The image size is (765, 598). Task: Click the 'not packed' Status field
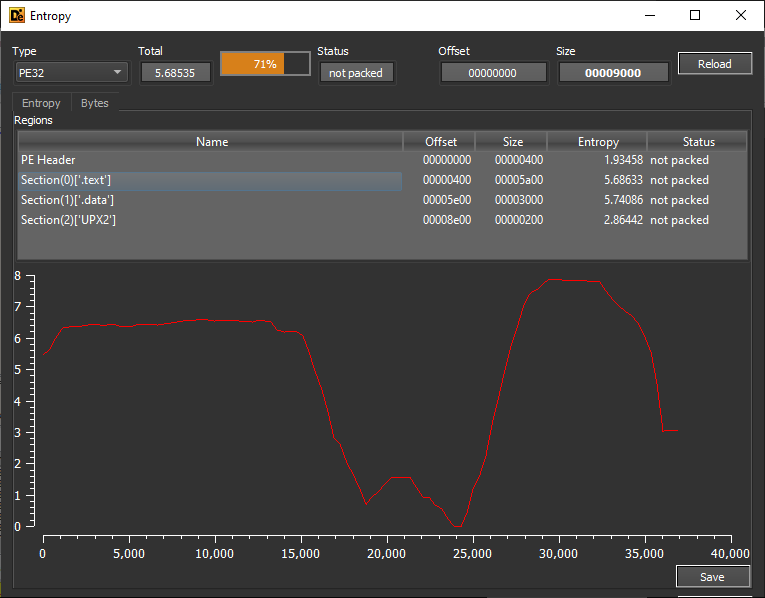coord(357,72)
